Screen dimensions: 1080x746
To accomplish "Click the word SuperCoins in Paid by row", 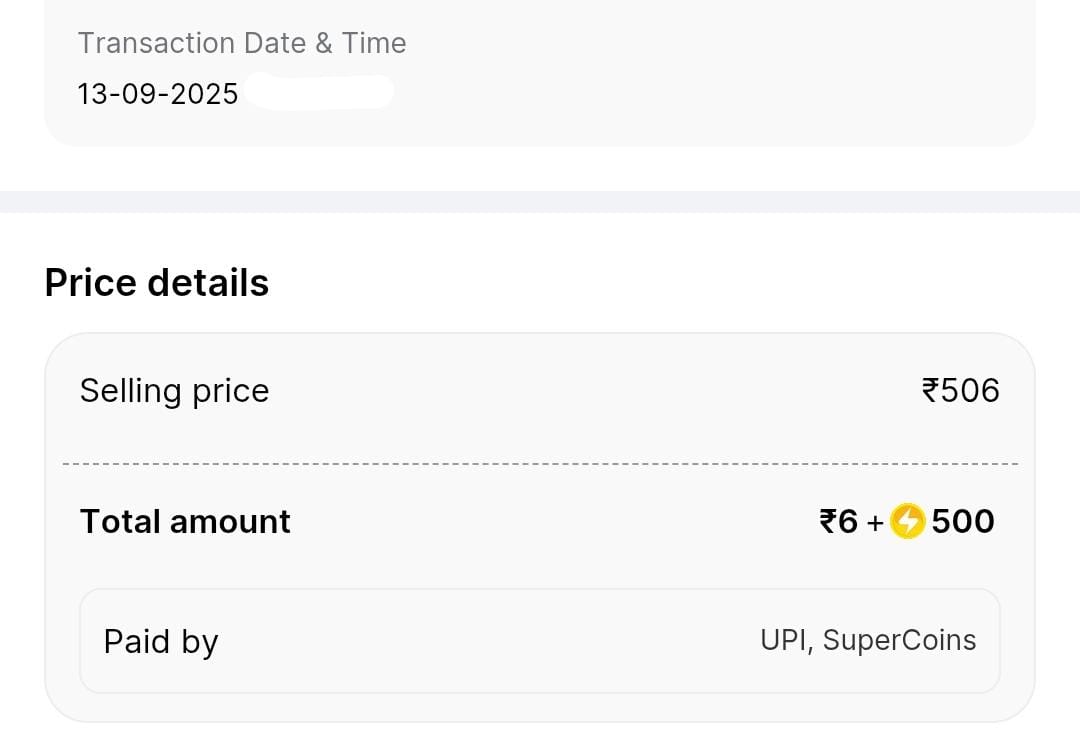I will (899, 640).
